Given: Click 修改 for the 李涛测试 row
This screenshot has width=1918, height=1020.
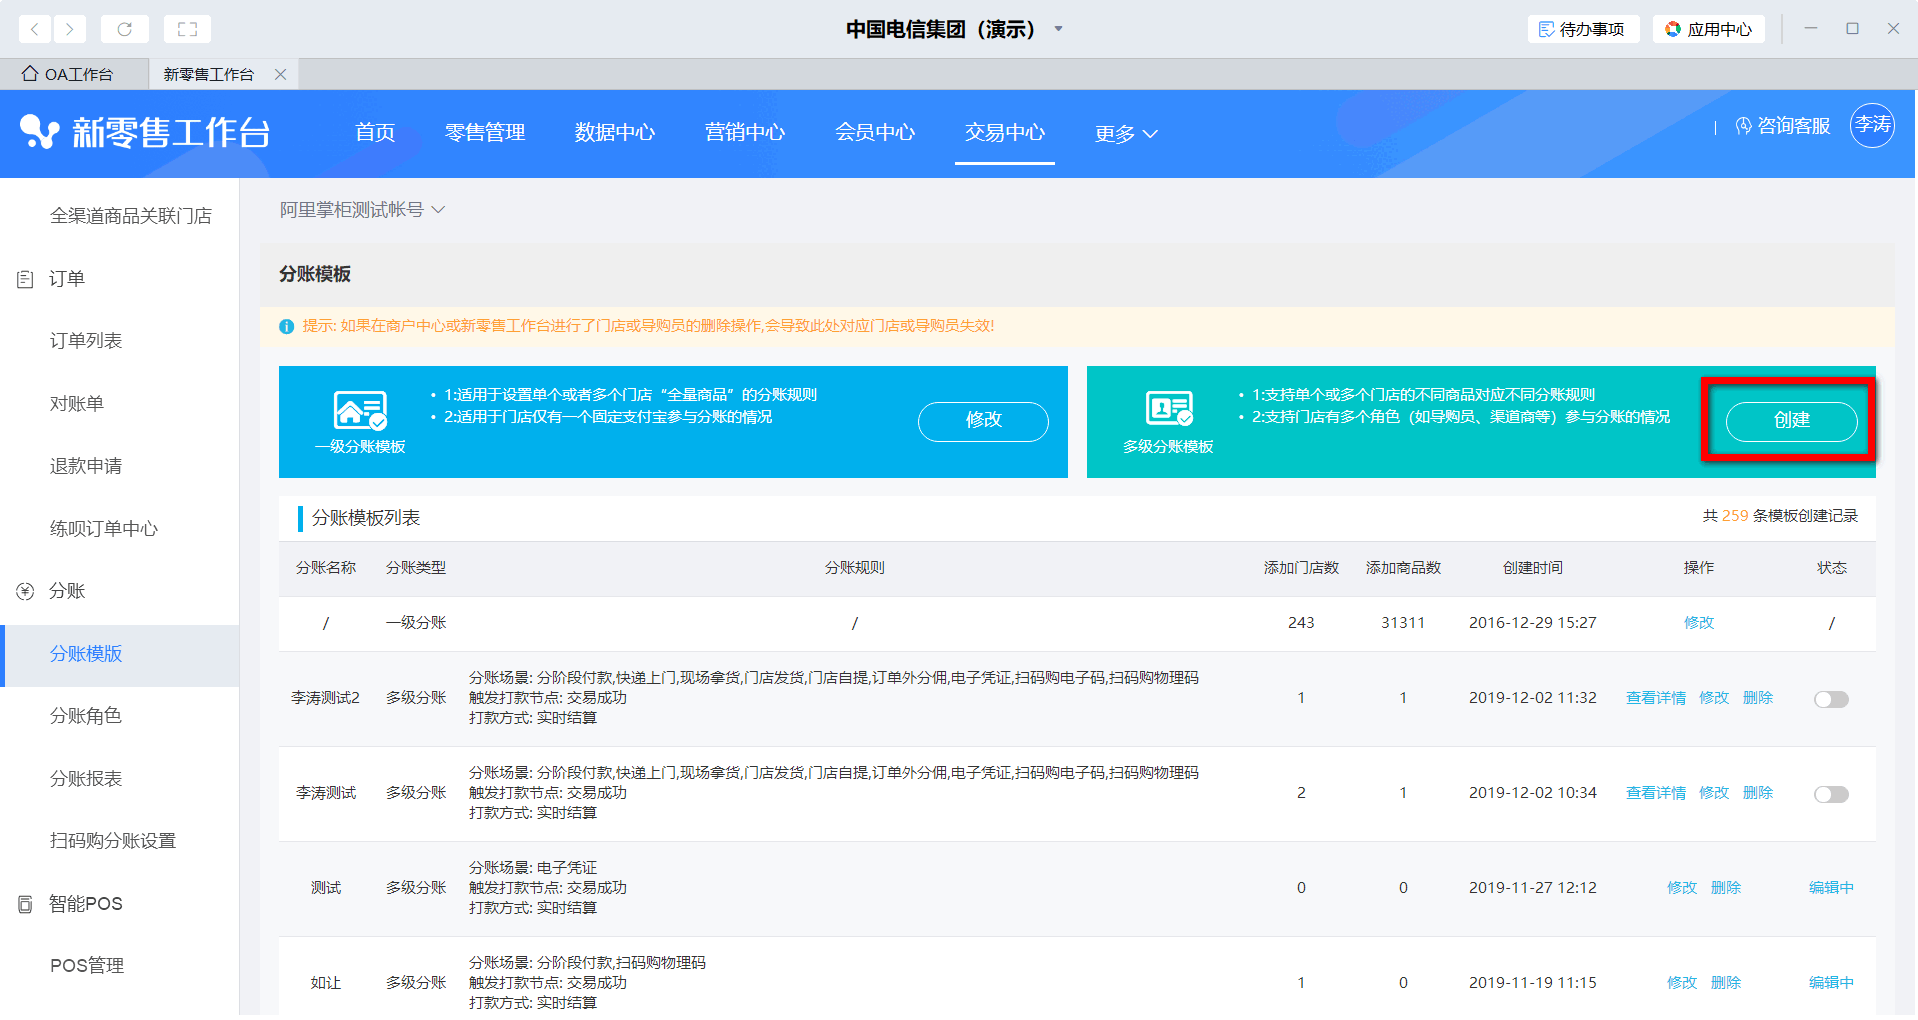Looking at the screenshot, I should (x=1714, y=793).
